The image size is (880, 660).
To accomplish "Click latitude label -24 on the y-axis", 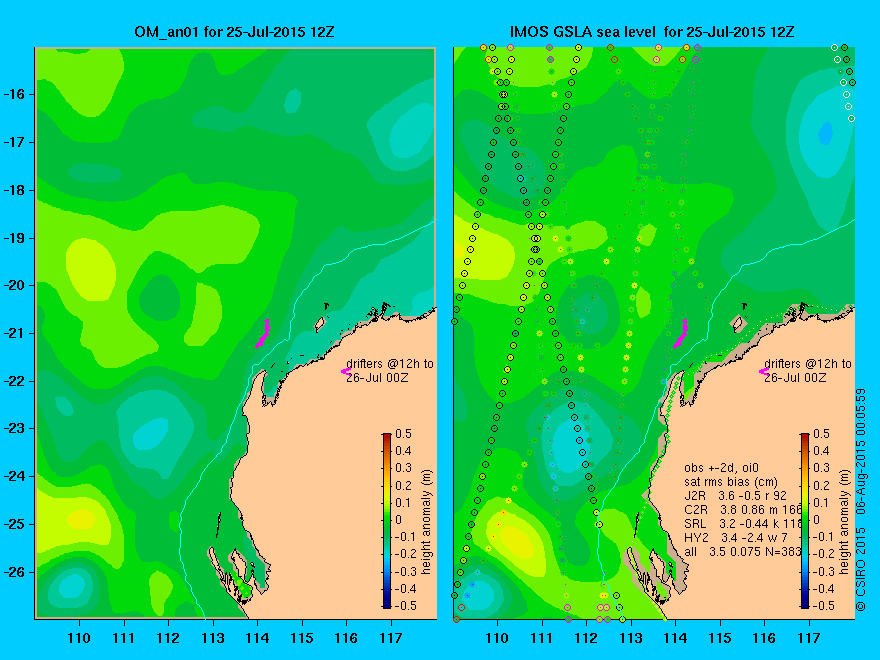I will coord(15,476).
